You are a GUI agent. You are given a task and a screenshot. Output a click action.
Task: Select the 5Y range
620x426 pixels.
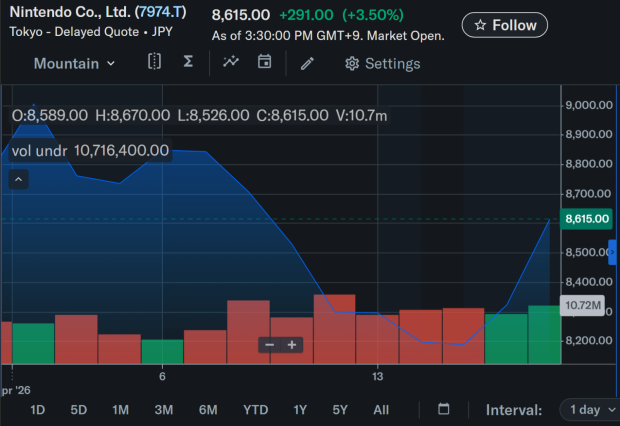(340, 410)
